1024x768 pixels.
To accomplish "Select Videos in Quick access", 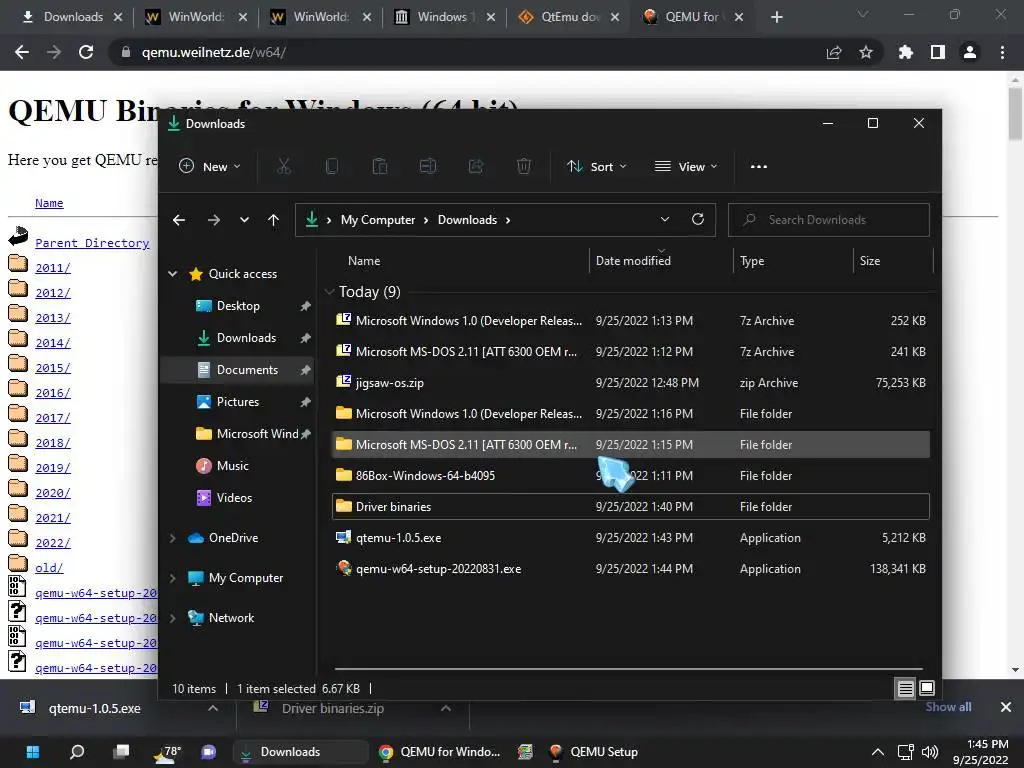I will [x=238, y=498].
